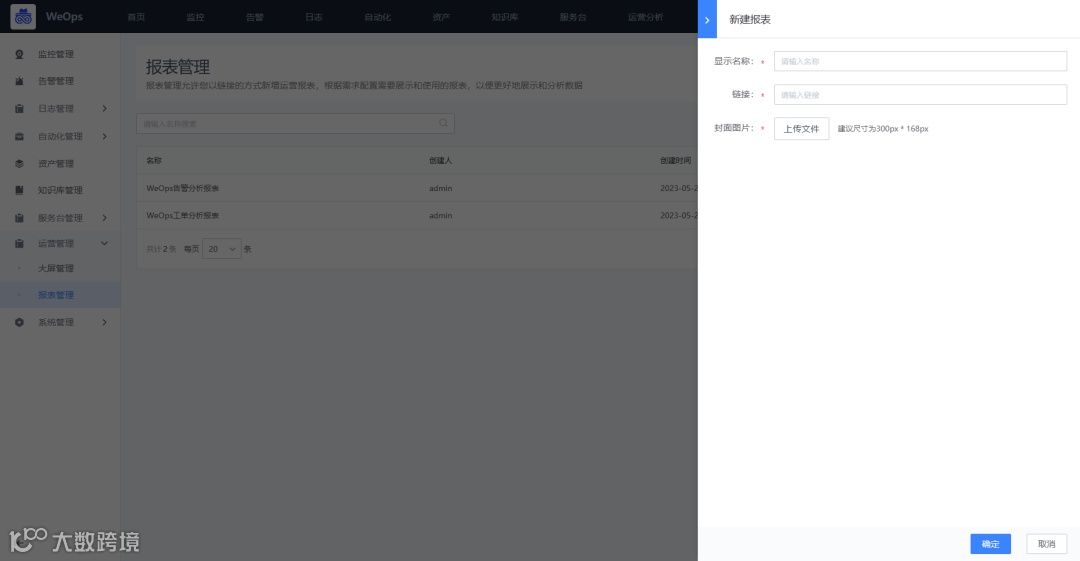1080x561 pixels.
Task: Open the 自动化 top navigation tab
Action: [x=377, y=17]
